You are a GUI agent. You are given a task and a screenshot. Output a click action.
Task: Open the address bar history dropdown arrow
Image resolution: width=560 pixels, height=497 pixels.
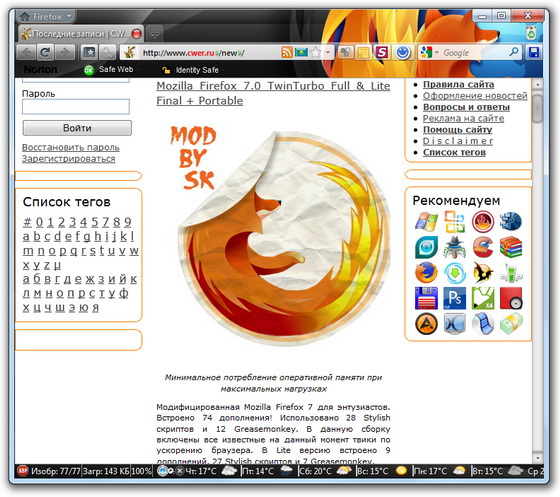click(x=328, y=53)
